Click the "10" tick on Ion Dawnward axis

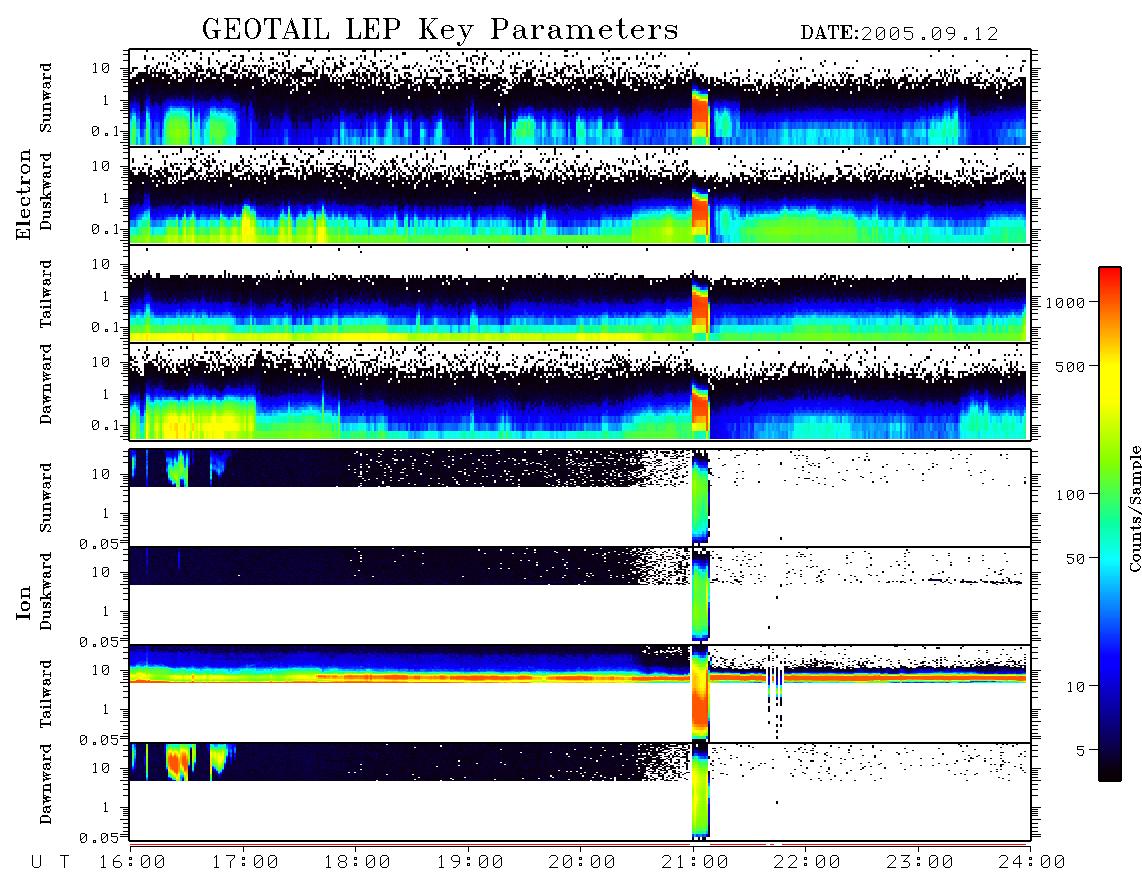pos(101,769)
